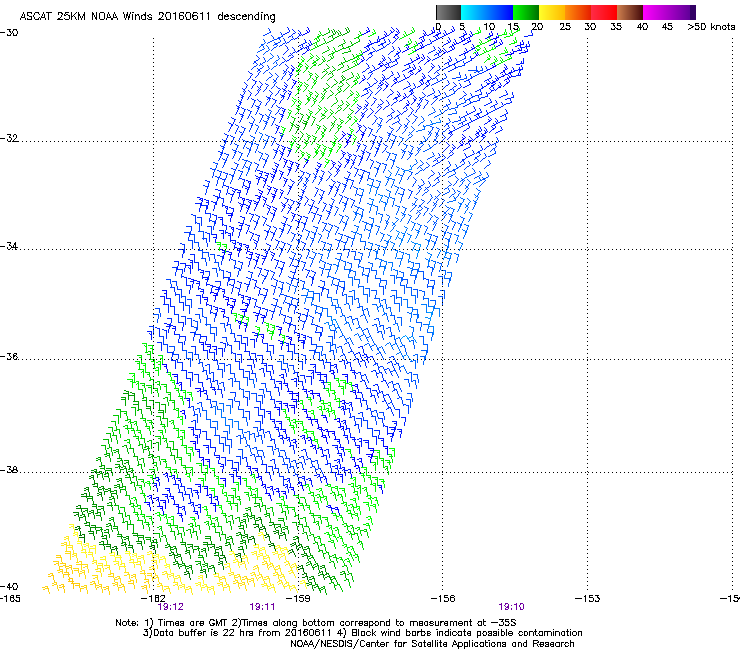The height and width of the screenshot is (650, 740).
Task: Click the orange 25-30 knots legend swatch
Action: click(x=578, y=12)
